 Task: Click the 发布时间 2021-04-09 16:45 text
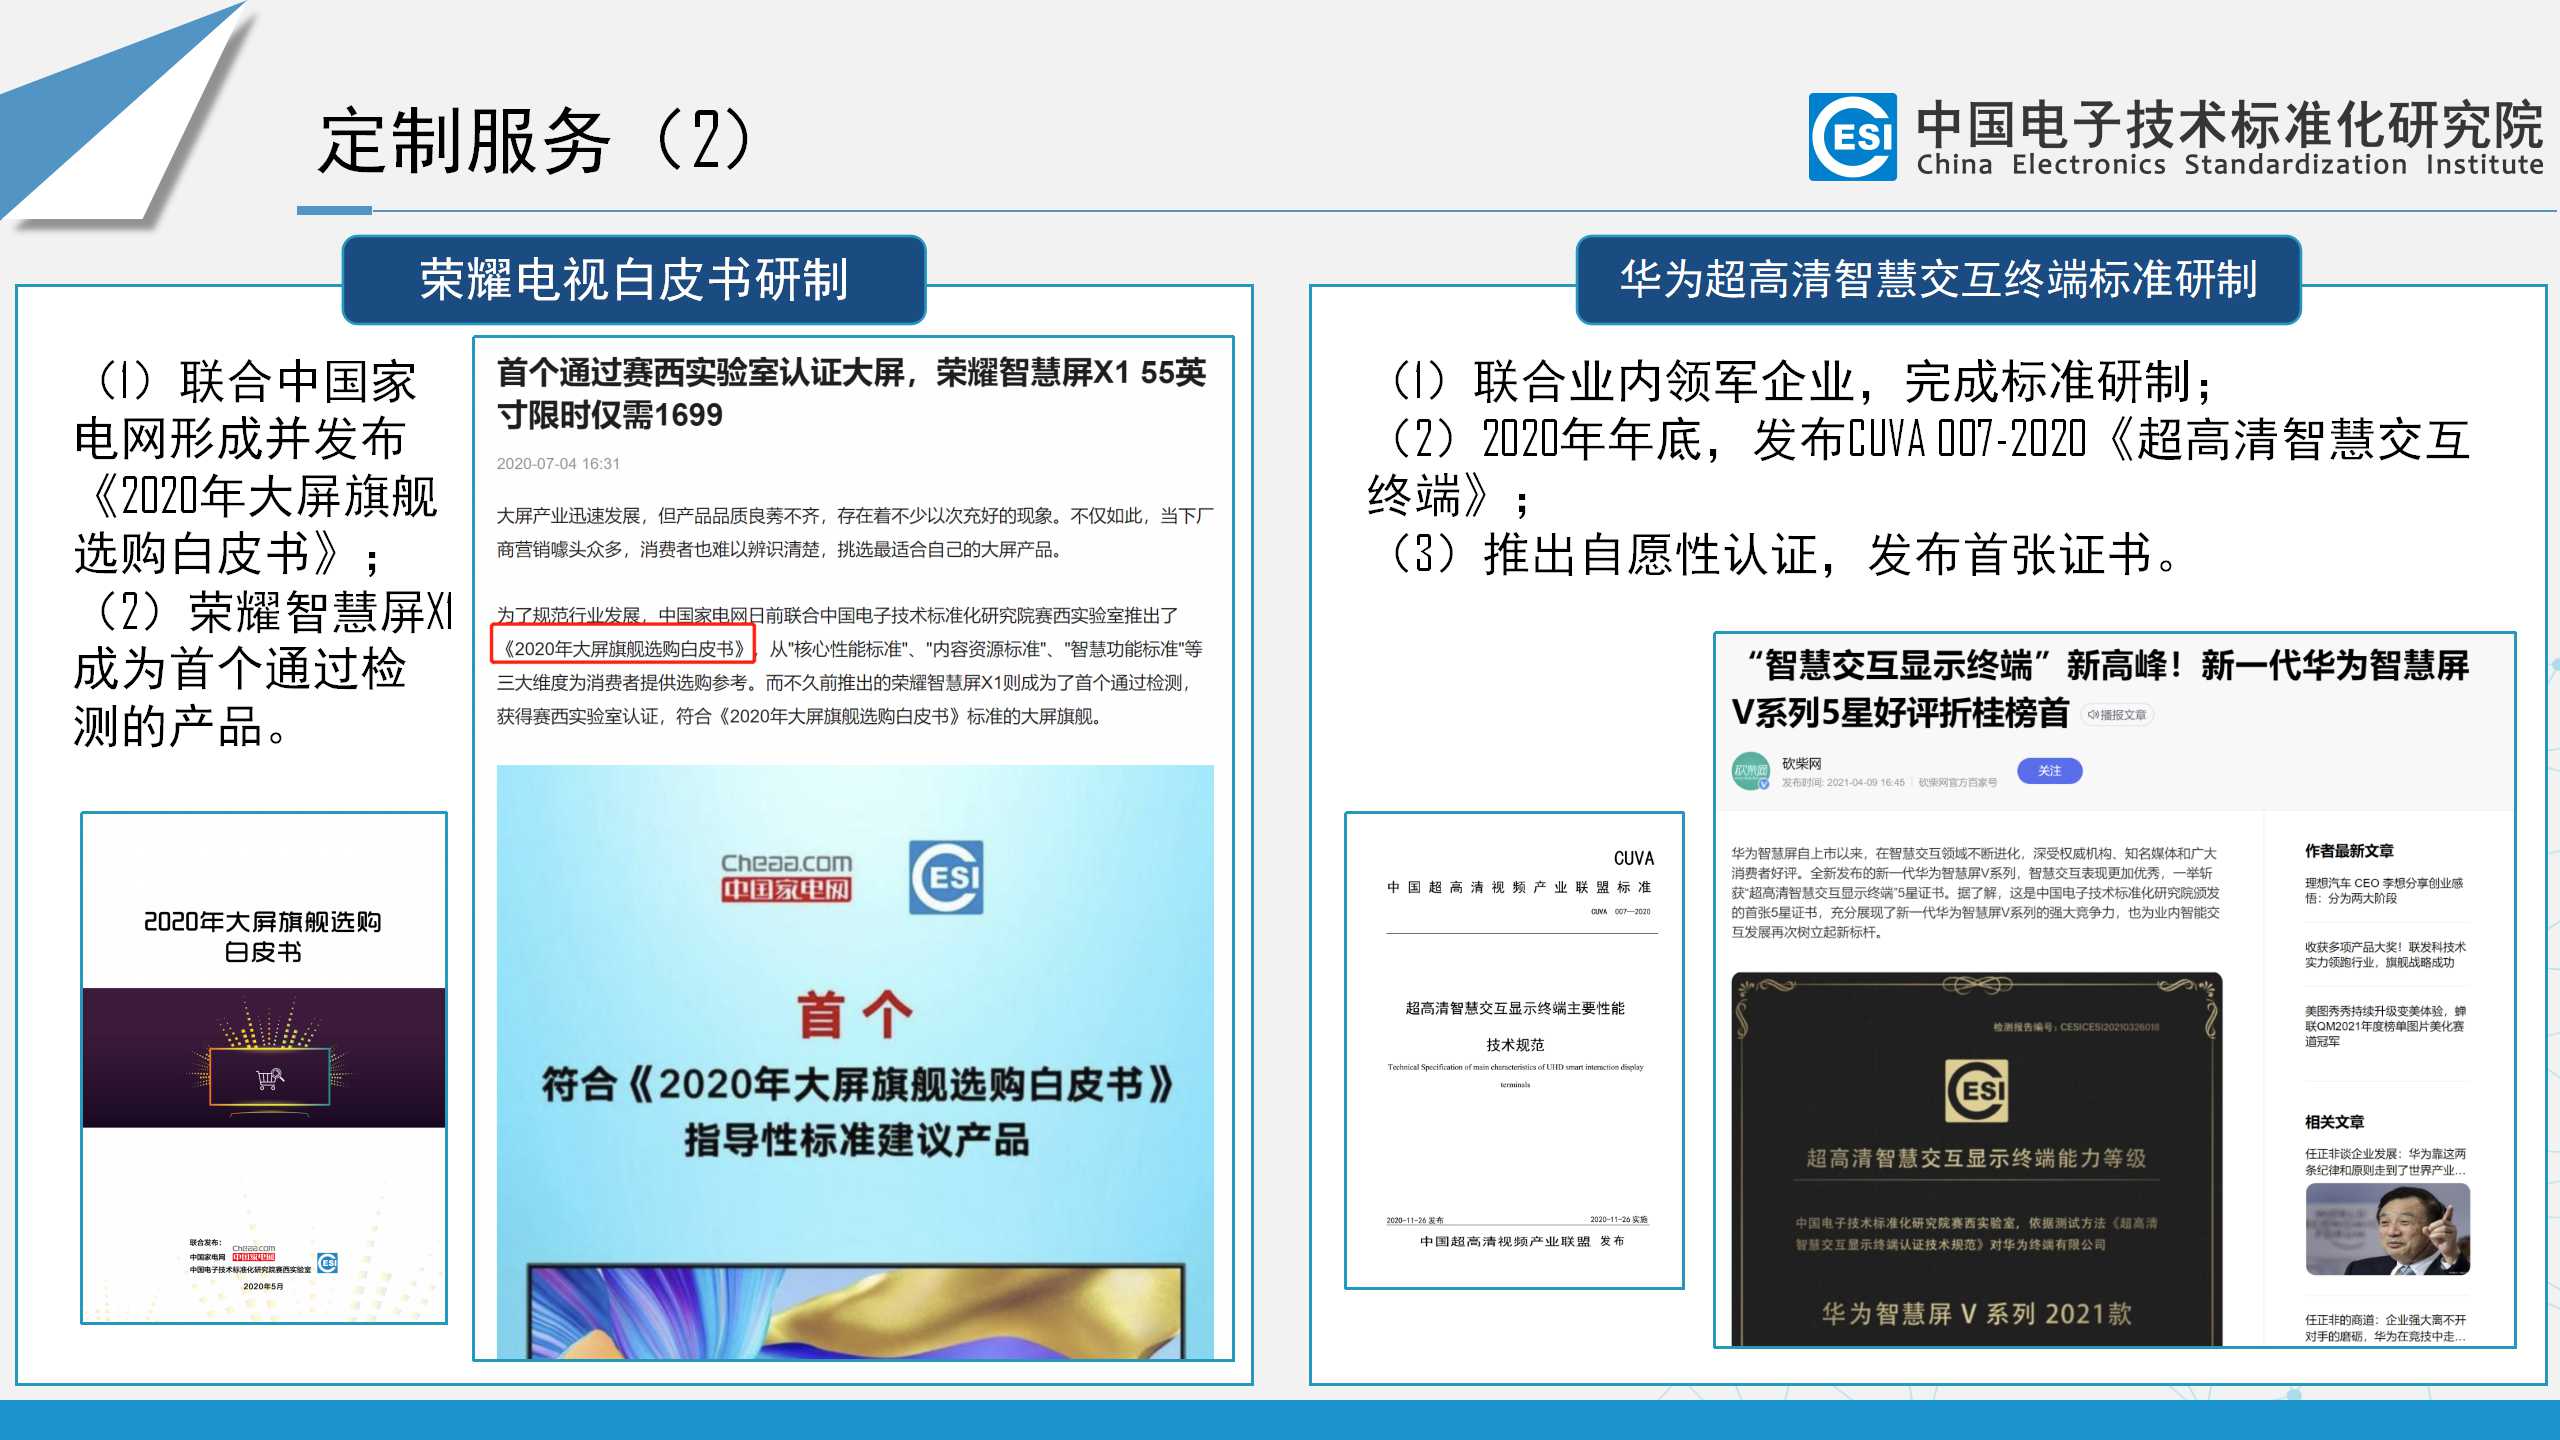pyautogui.click(x=1842, y=783)
